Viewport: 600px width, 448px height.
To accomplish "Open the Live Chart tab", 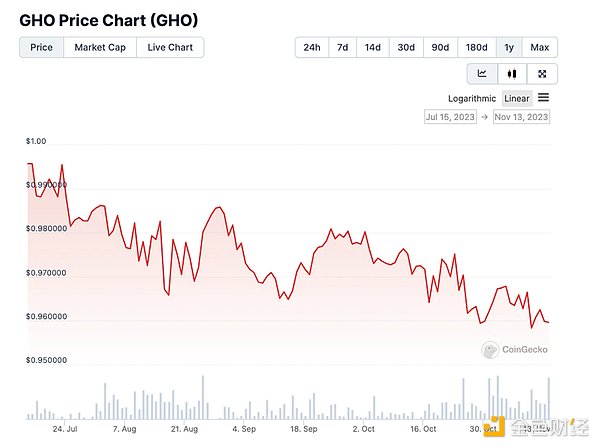I will [170, 47].
